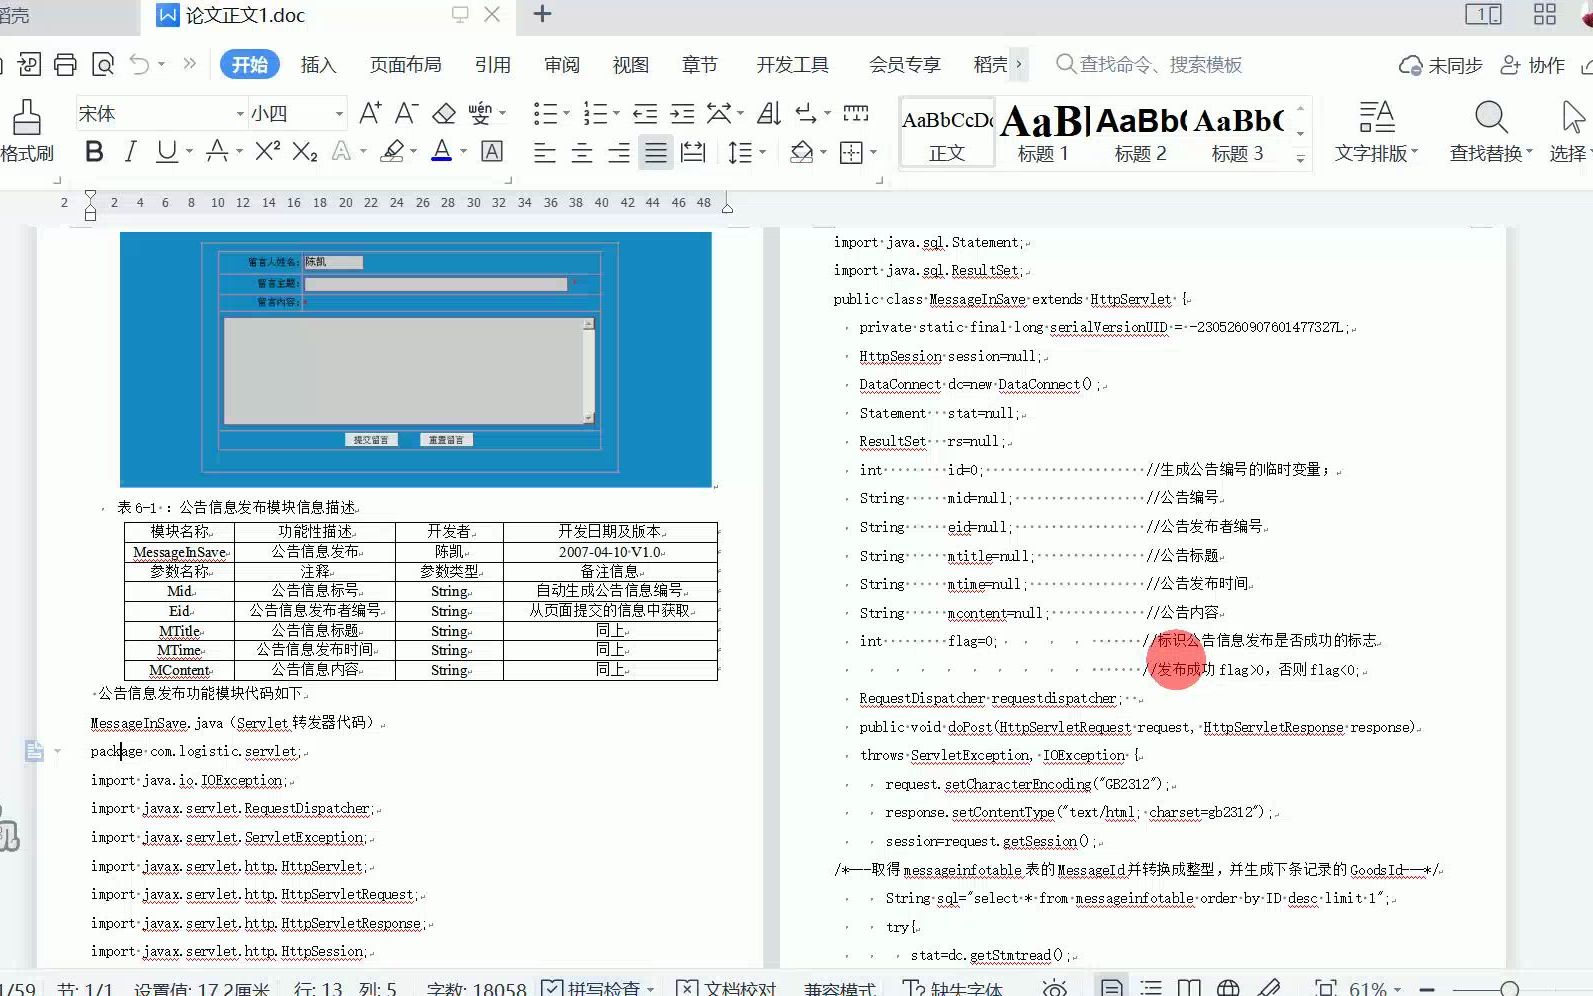This screenshot has height=996, width=1593.
Task: Click the 未同步 sync status button
Action: tap(1440, 65)
